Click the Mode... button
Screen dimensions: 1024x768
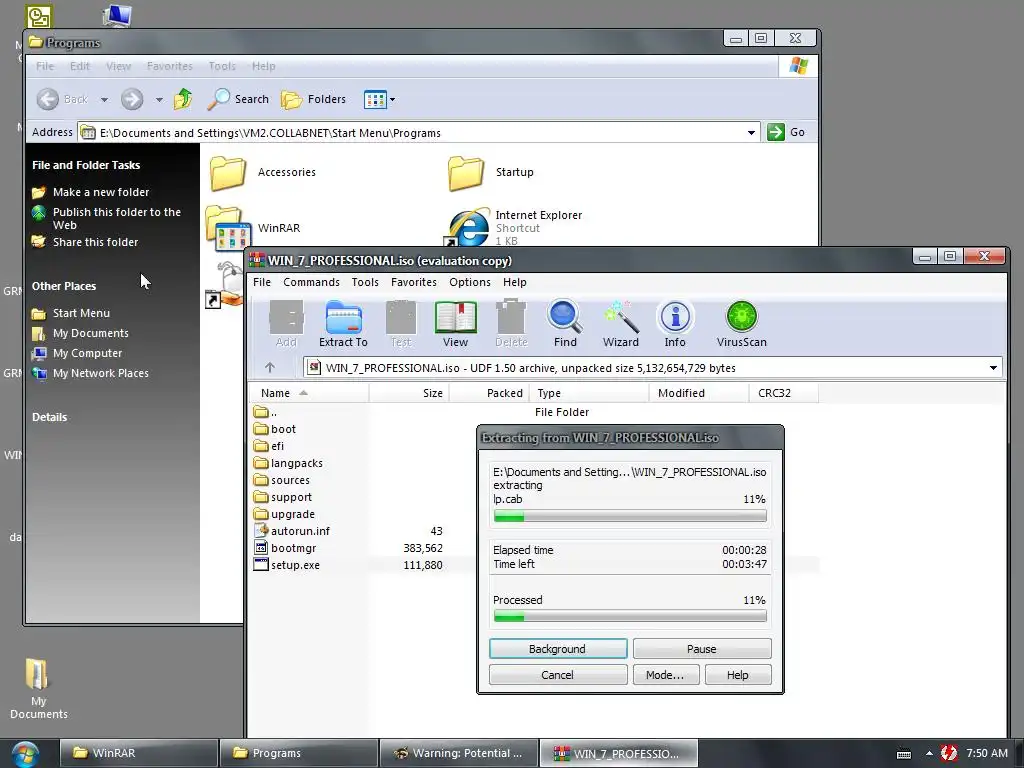(665, 675)
